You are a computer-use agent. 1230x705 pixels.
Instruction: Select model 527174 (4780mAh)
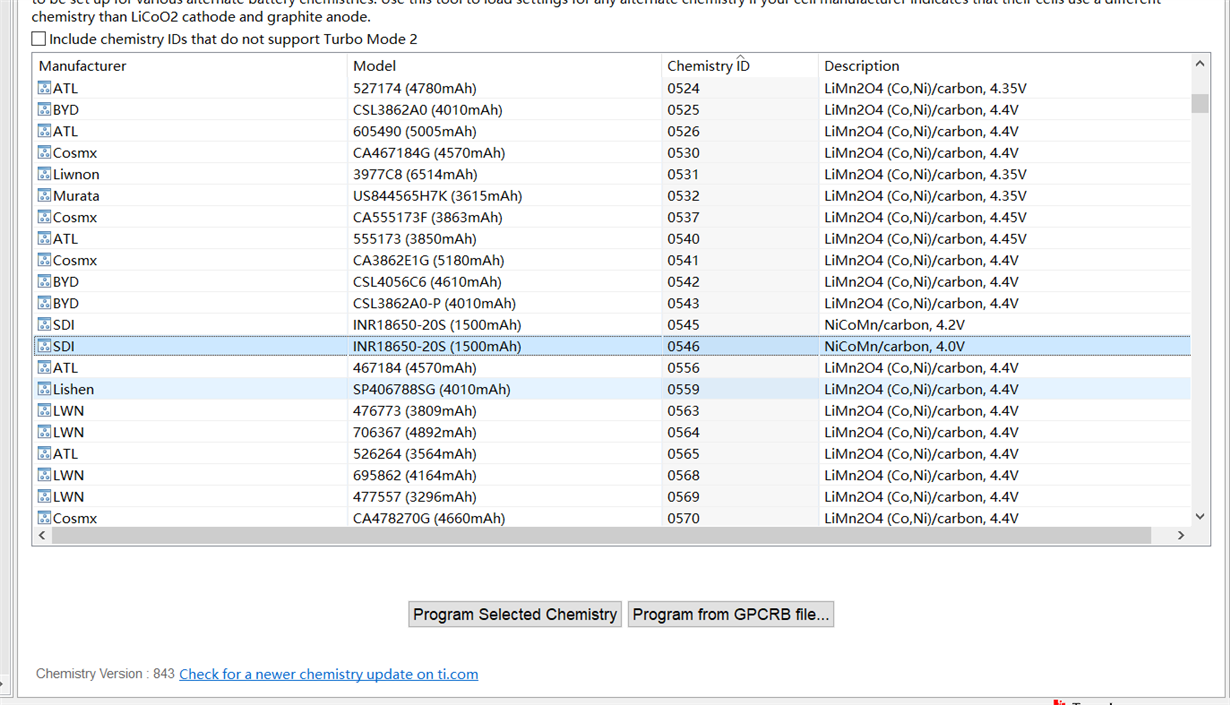click(x=415, y=88)
